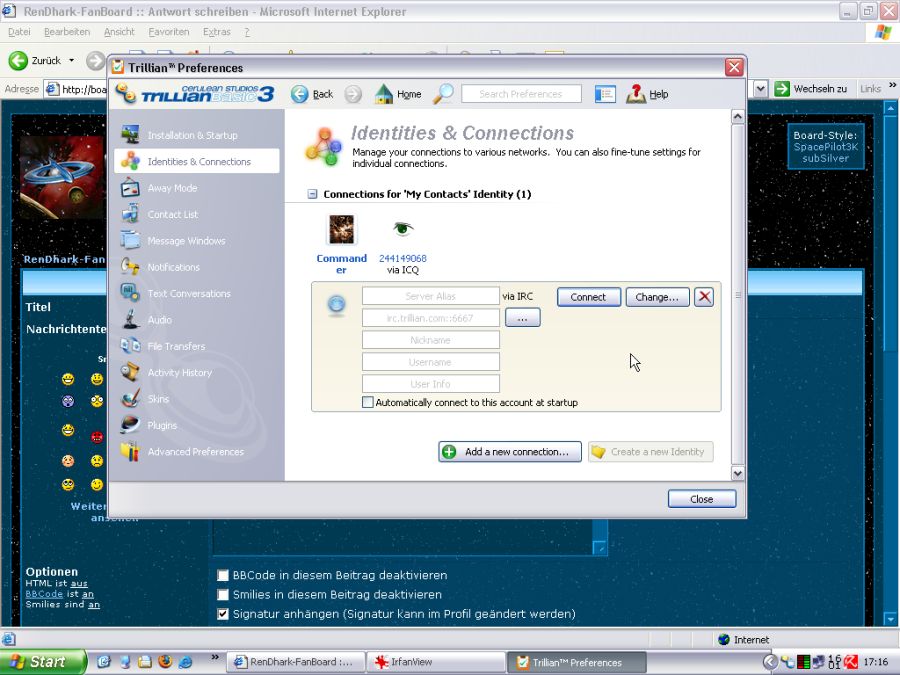Screen dimensions: 900x675
Task: Check BBCode in diesem Beitrag deaktivieren
Action: (x=223, y=575)
